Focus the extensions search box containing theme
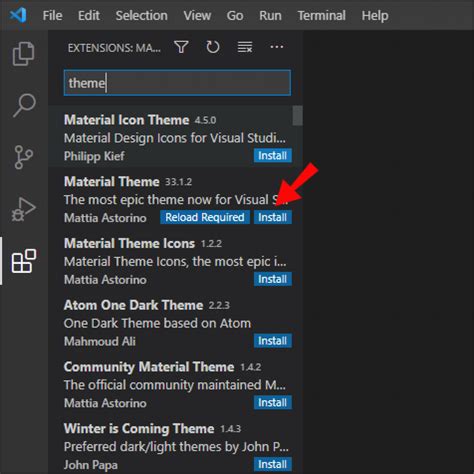 point(177,83)
